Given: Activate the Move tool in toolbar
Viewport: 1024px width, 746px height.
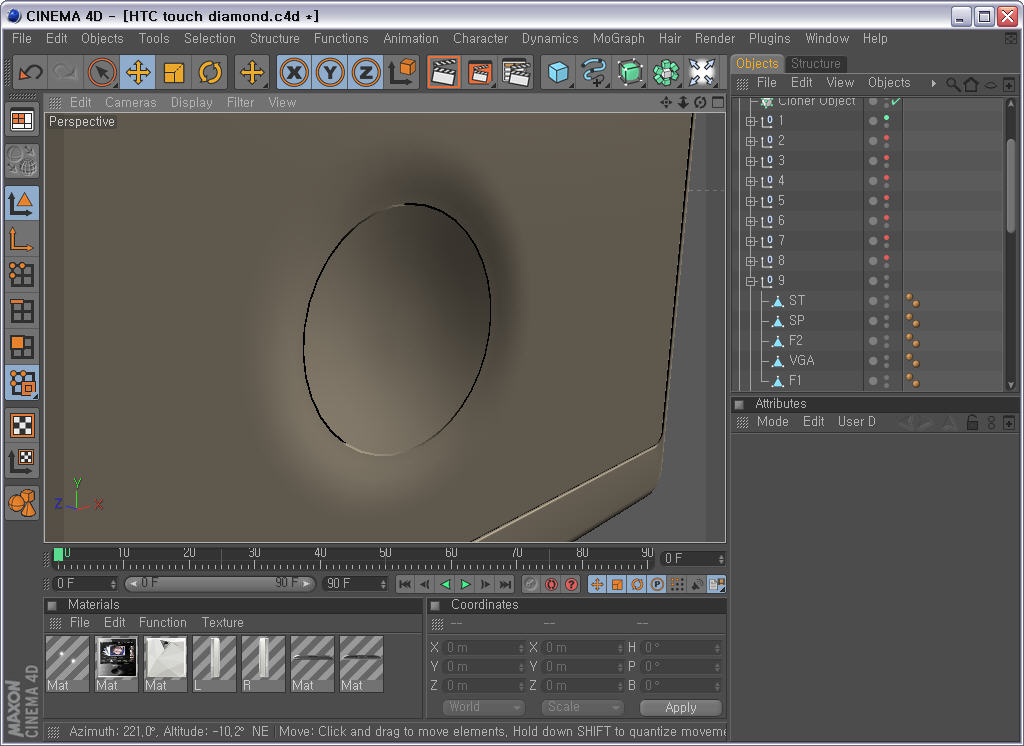Looking at the screenshot, I should 138,72.
